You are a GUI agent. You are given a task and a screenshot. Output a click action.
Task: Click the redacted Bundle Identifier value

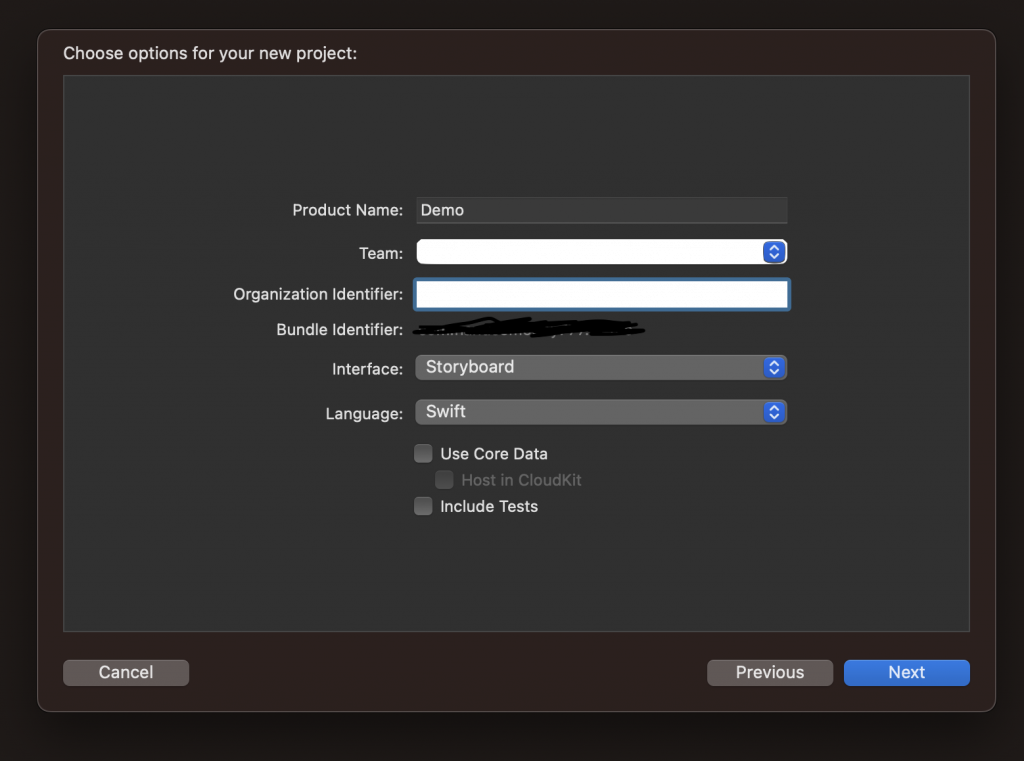[x=530, y=328]
